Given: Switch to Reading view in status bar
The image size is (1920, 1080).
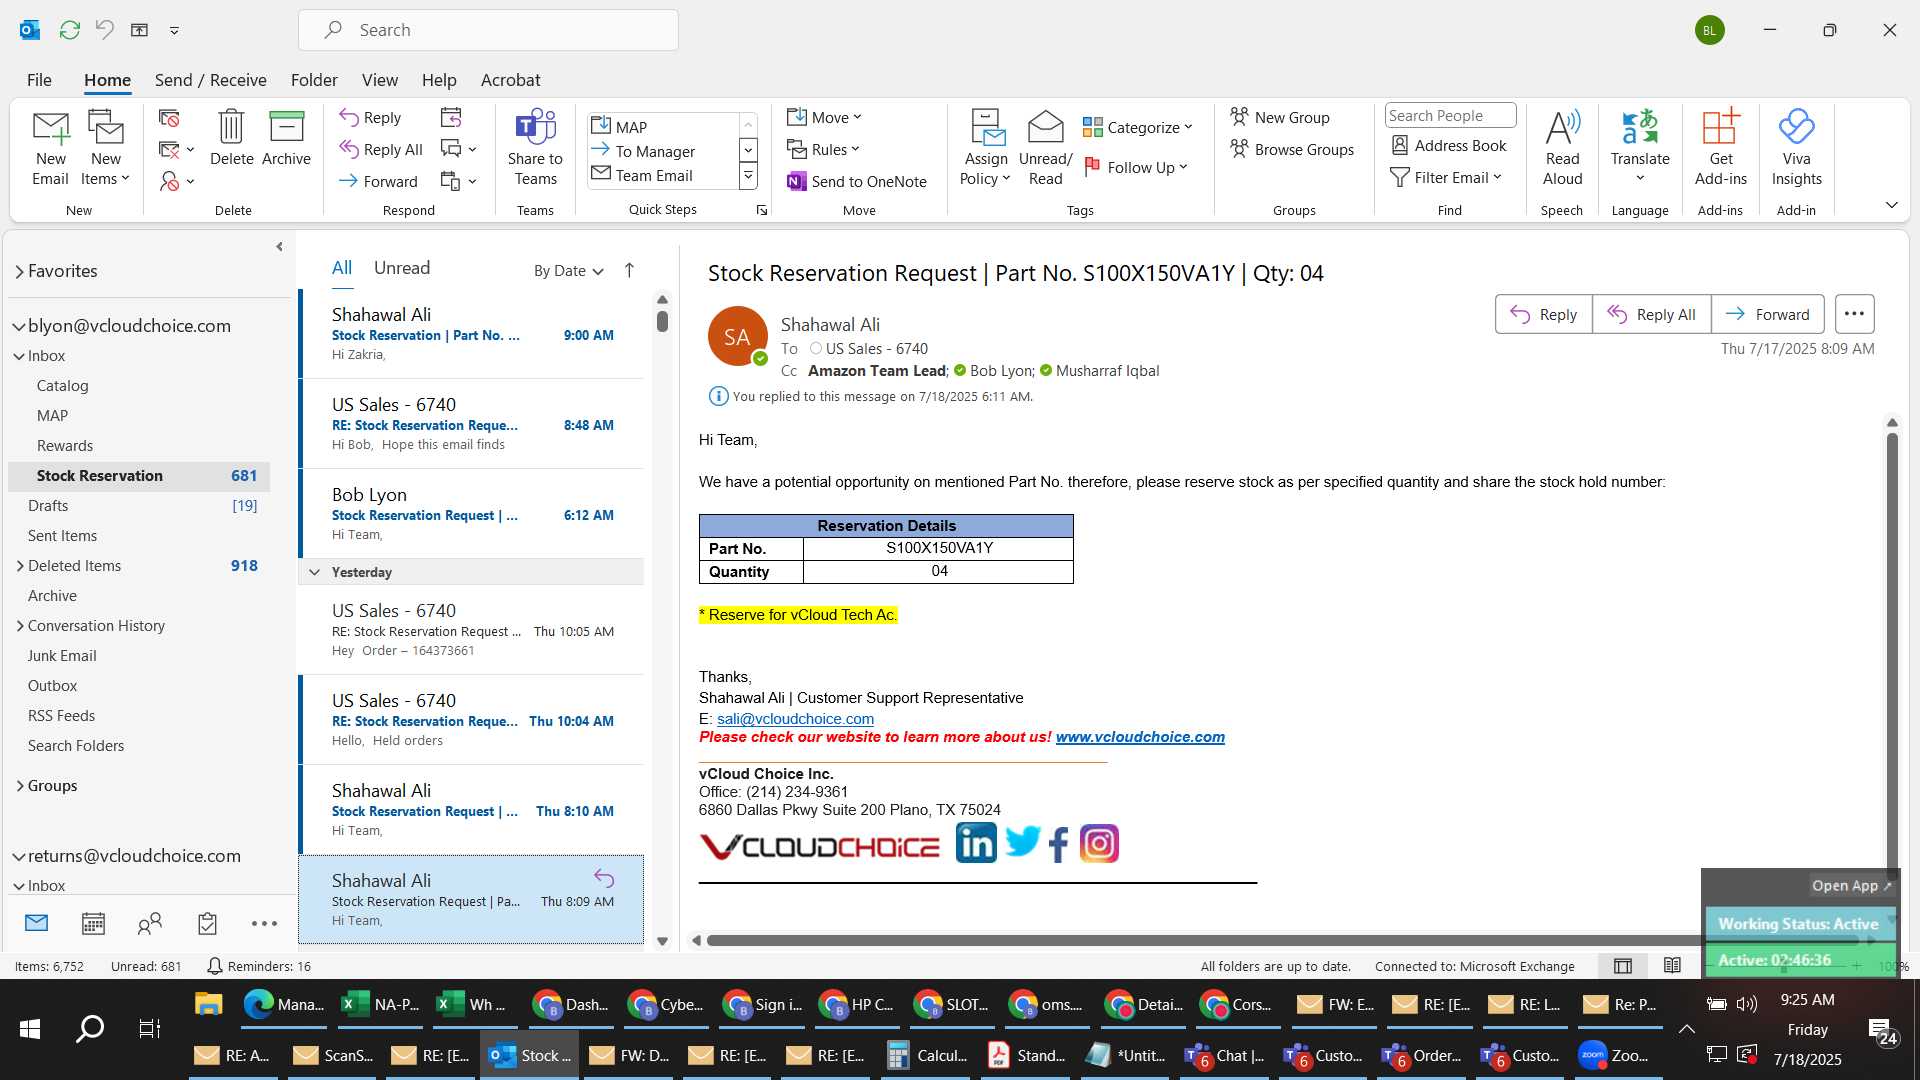Looking at the screenshot, I should [1672, 965].
